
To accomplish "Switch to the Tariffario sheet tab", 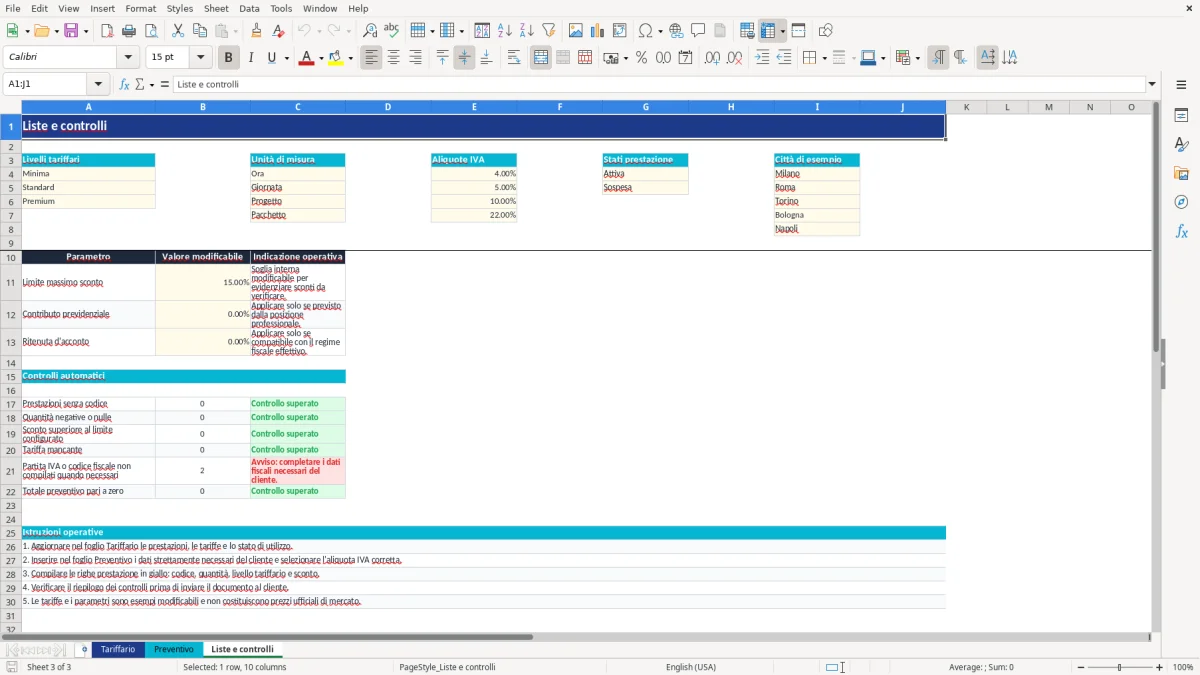I will [118, 649].
